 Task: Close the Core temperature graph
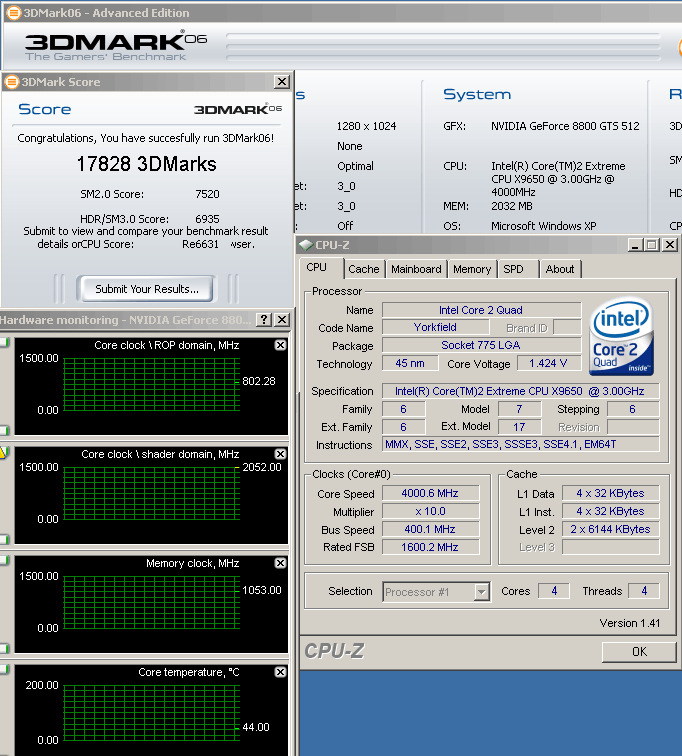280,672
